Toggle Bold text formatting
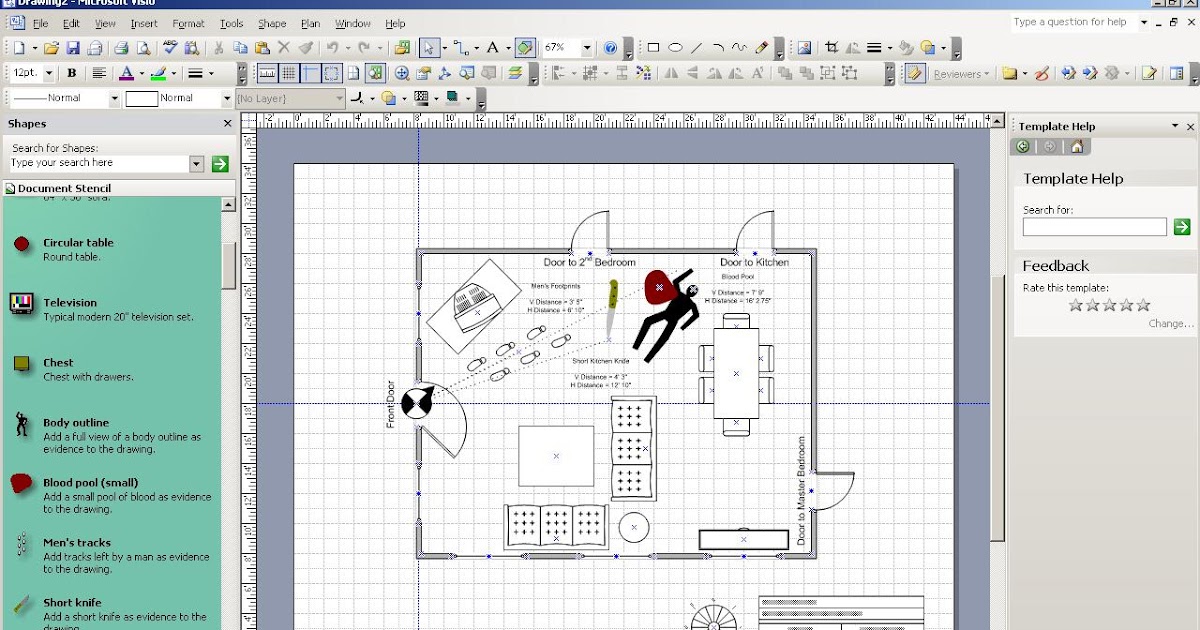Screen dimensions: 1200x630 72,73
